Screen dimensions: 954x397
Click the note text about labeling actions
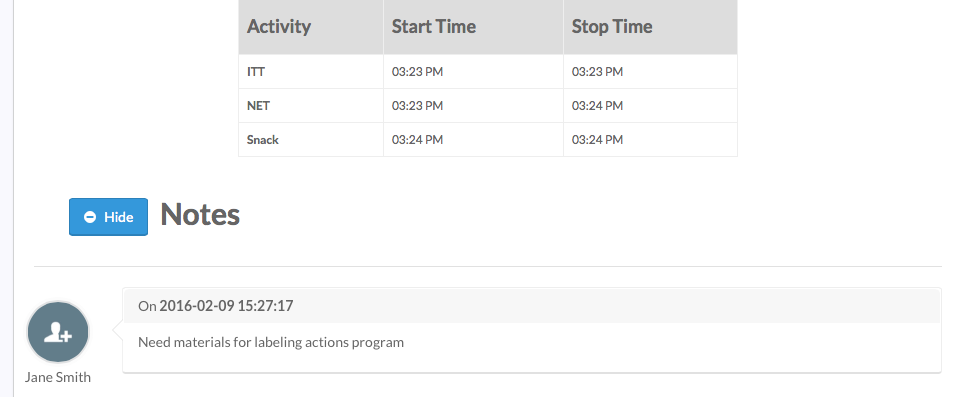coord(271,342)
